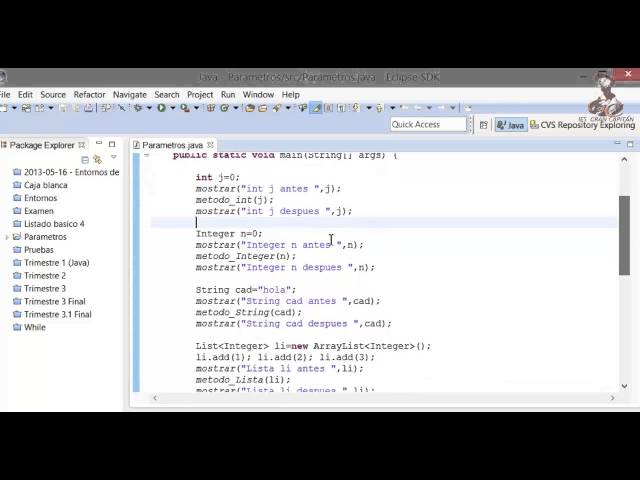Minimize the Package Explorer panel

pyautogui.click(x=99, y=144)
